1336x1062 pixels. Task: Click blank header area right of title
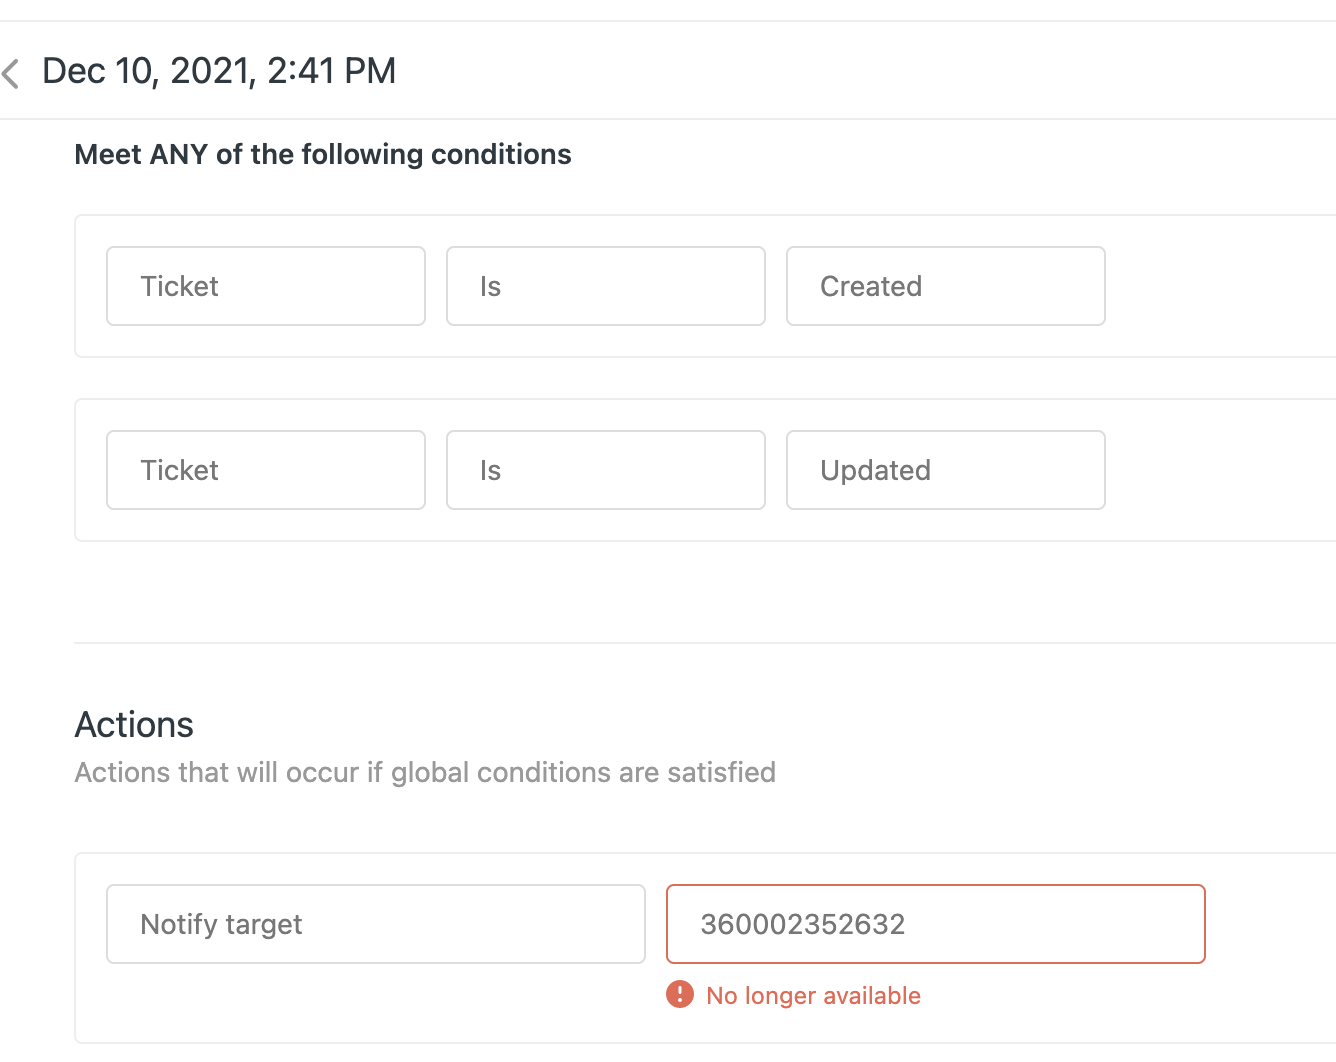coord(860,71)
